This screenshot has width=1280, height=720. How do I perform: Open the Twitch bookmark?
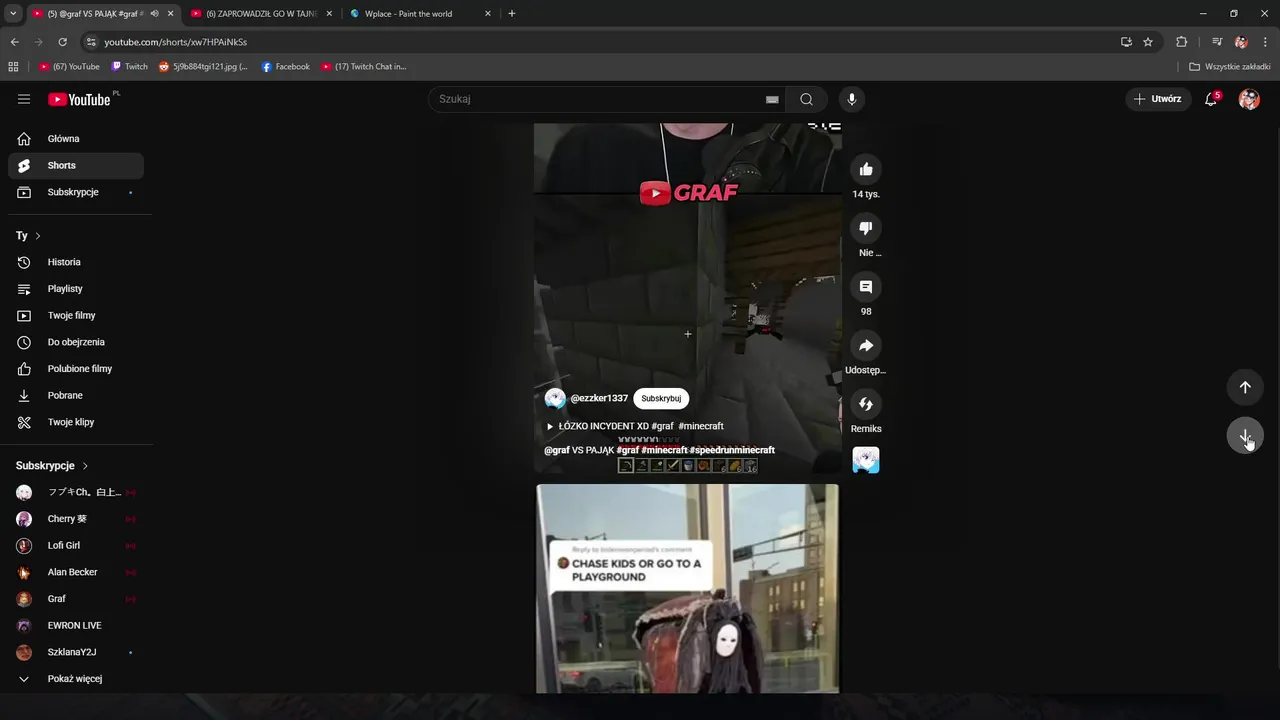coord(129,67)
